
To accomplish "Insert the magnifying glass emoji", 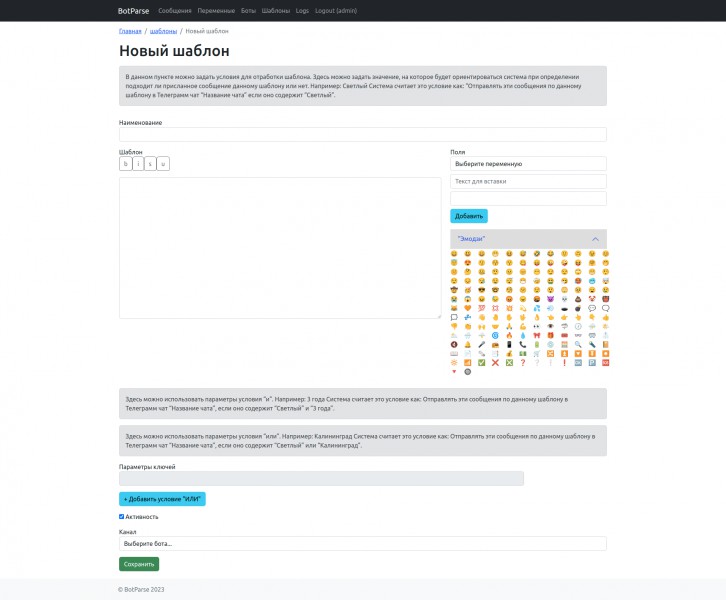I will pyautogui.click(x=578, y=344).
